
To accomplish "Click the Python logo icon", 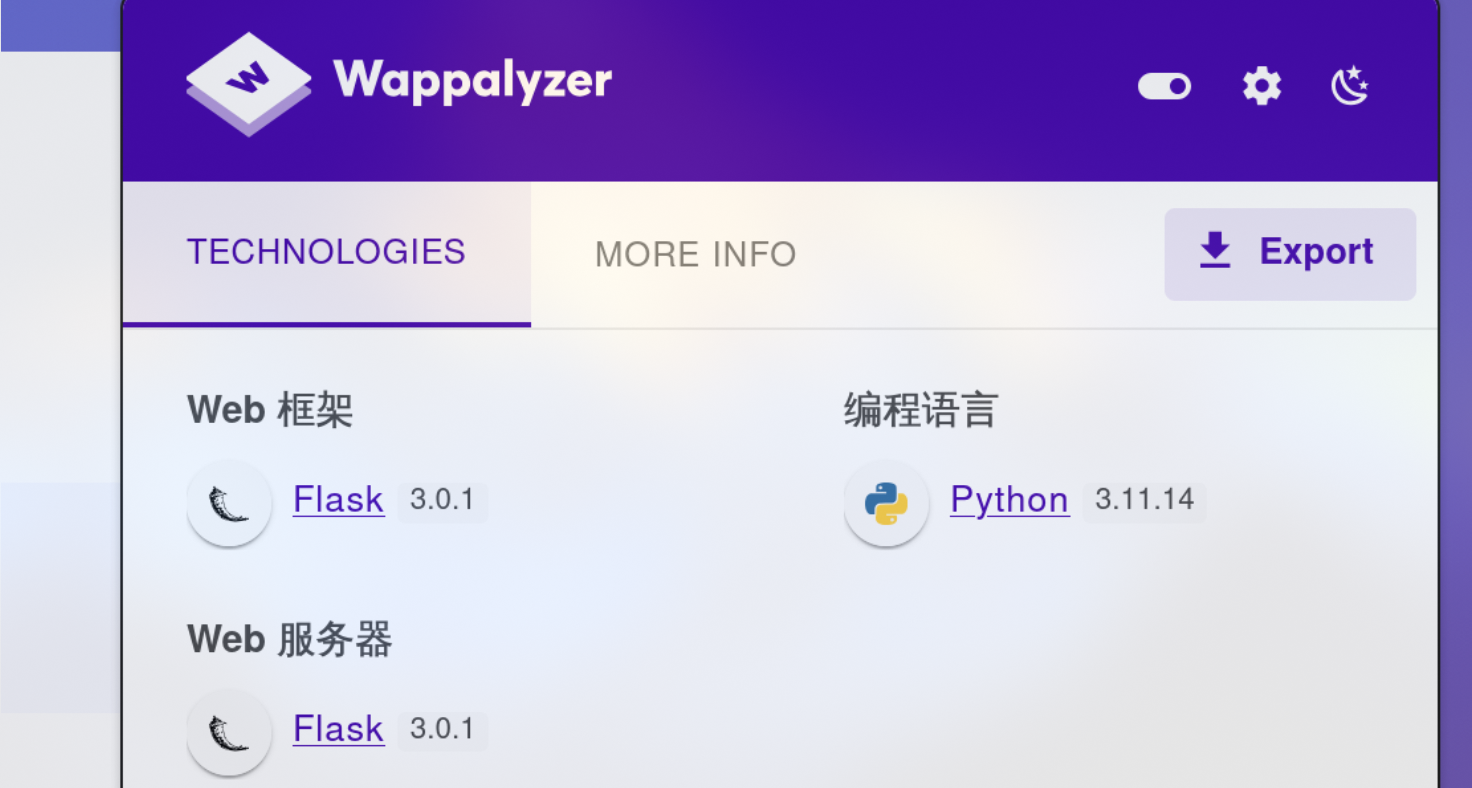I will 886,503.
